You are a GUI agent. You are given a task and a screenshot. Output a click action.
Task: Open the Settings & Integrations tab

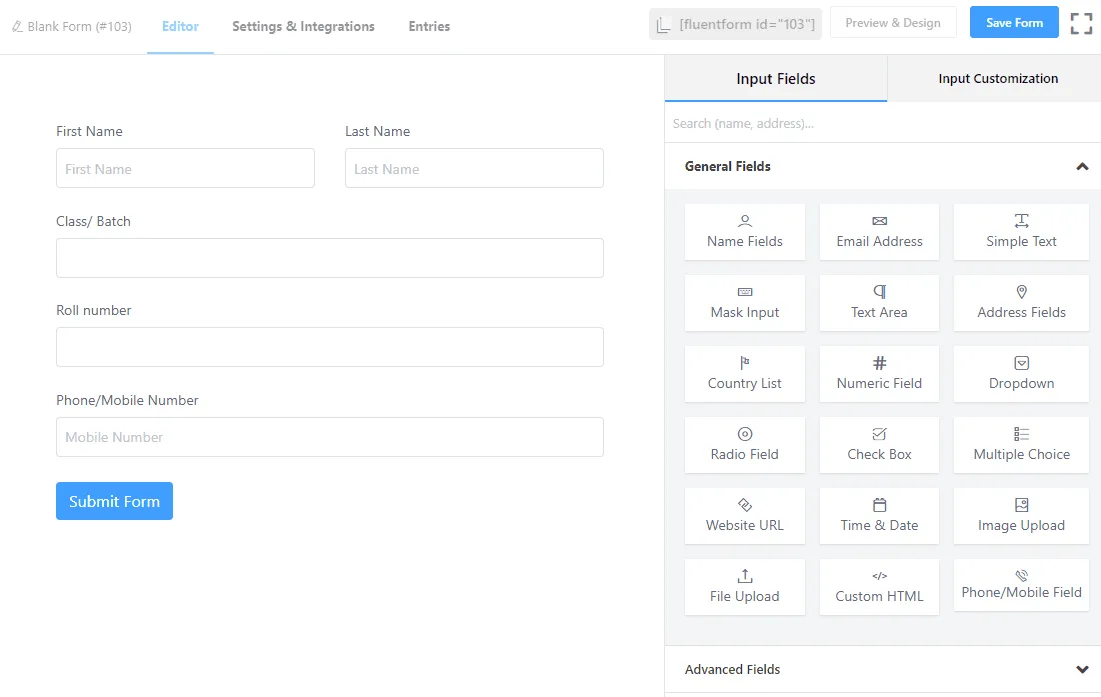[303, 27]
